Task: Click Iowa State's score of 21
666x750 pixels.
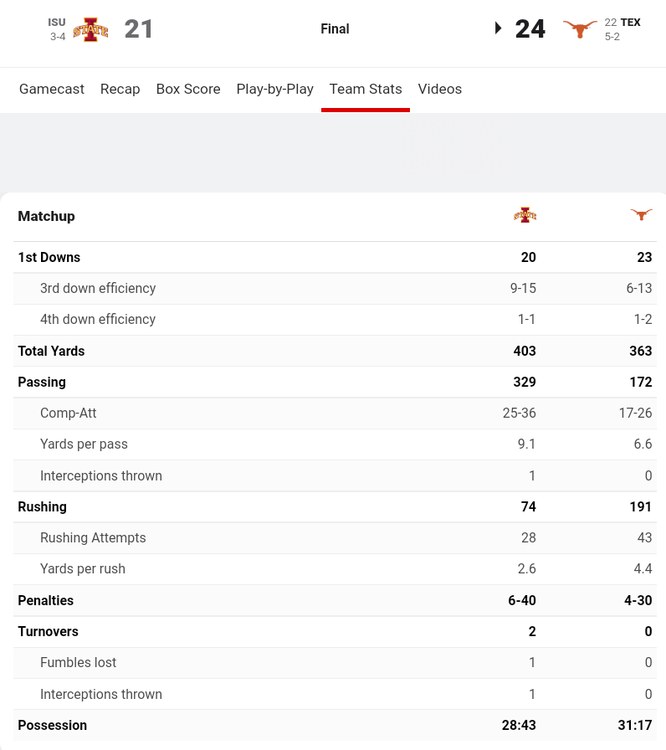Action: pyautogui.click(x=139, y=29)
